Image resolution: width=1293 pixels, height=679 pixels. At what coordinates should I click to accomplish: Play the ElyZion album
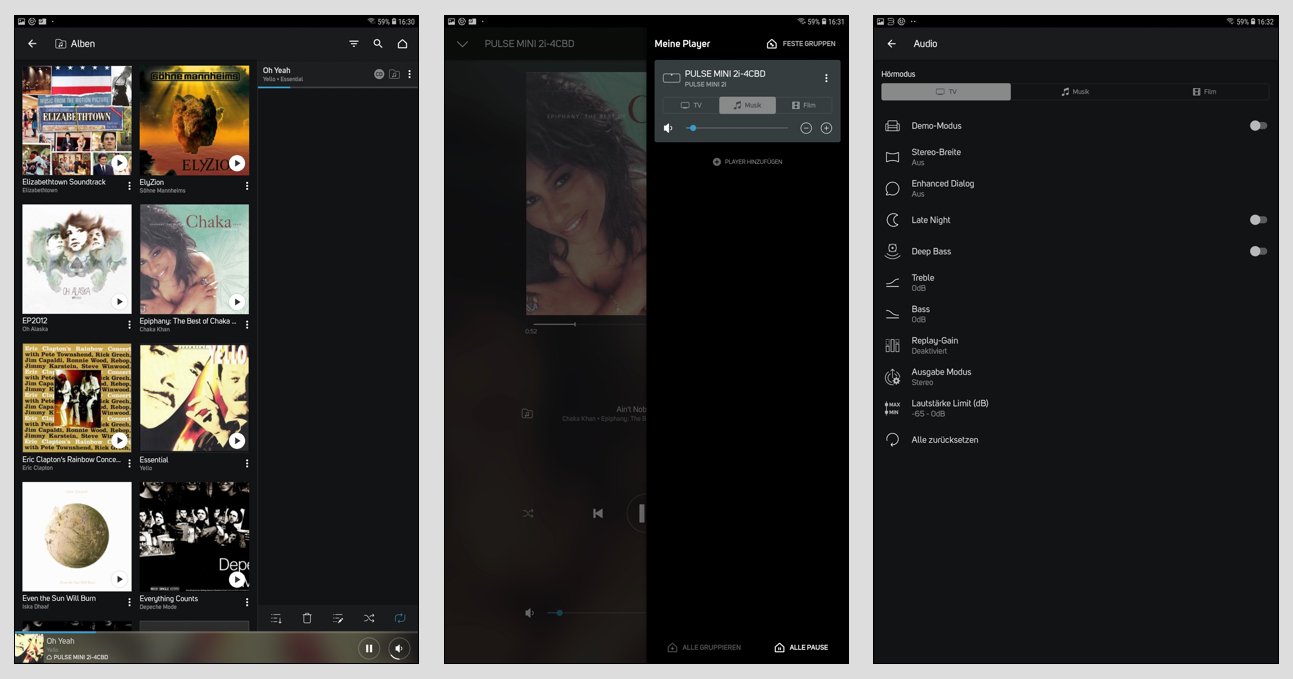[237, 163]
